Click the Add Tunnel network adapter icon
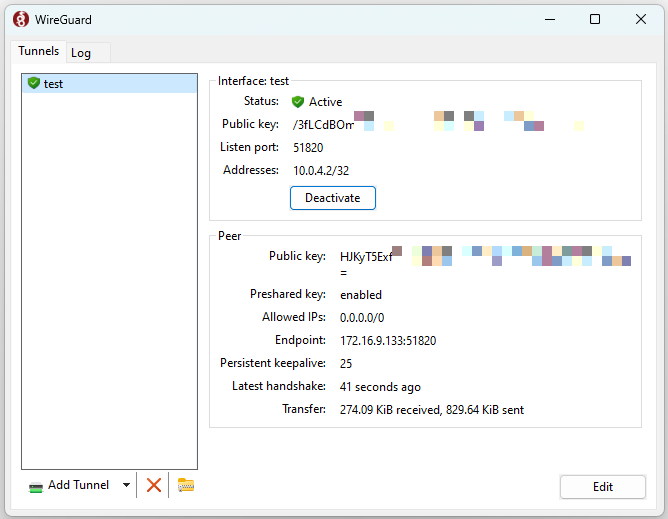Screen dimensions: 668x519 point(36,487)
